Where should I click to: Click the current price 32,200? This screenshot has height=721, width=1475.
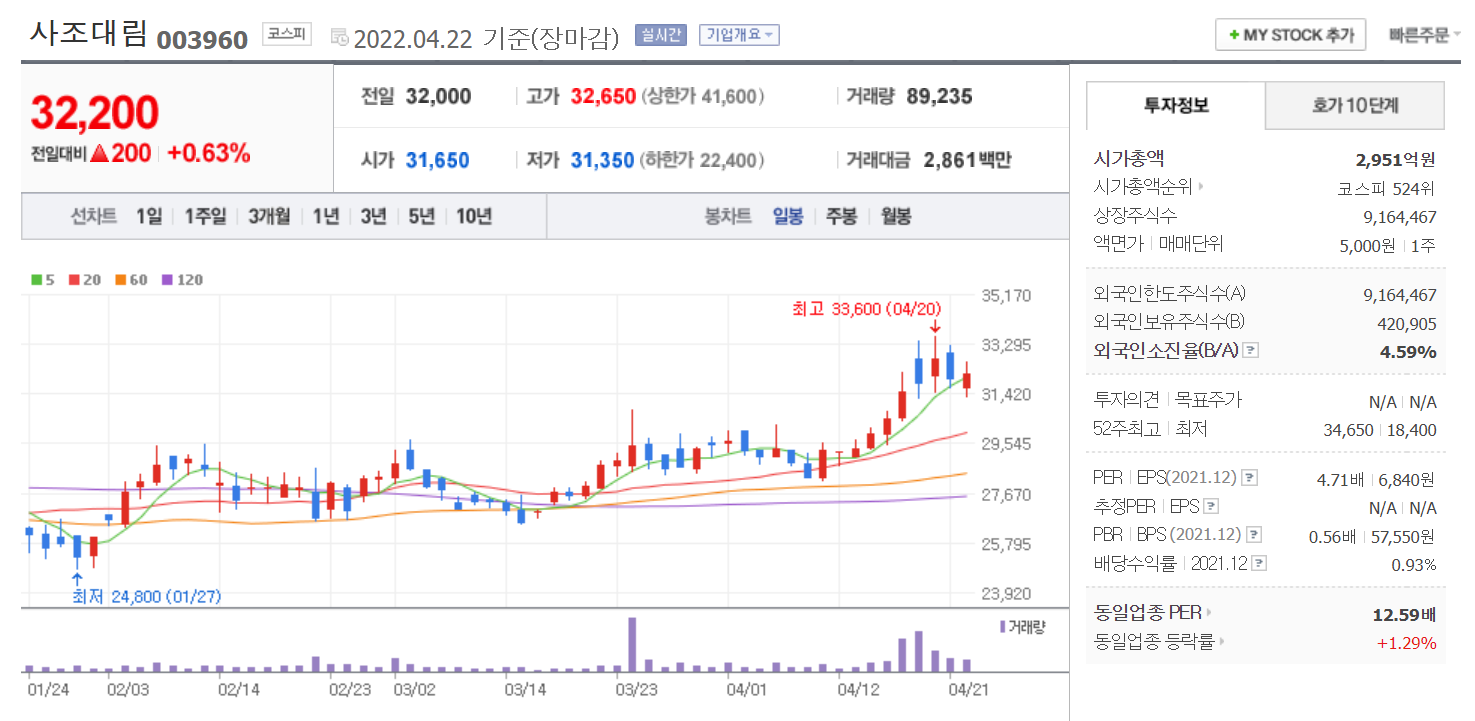tap(95, 113)
